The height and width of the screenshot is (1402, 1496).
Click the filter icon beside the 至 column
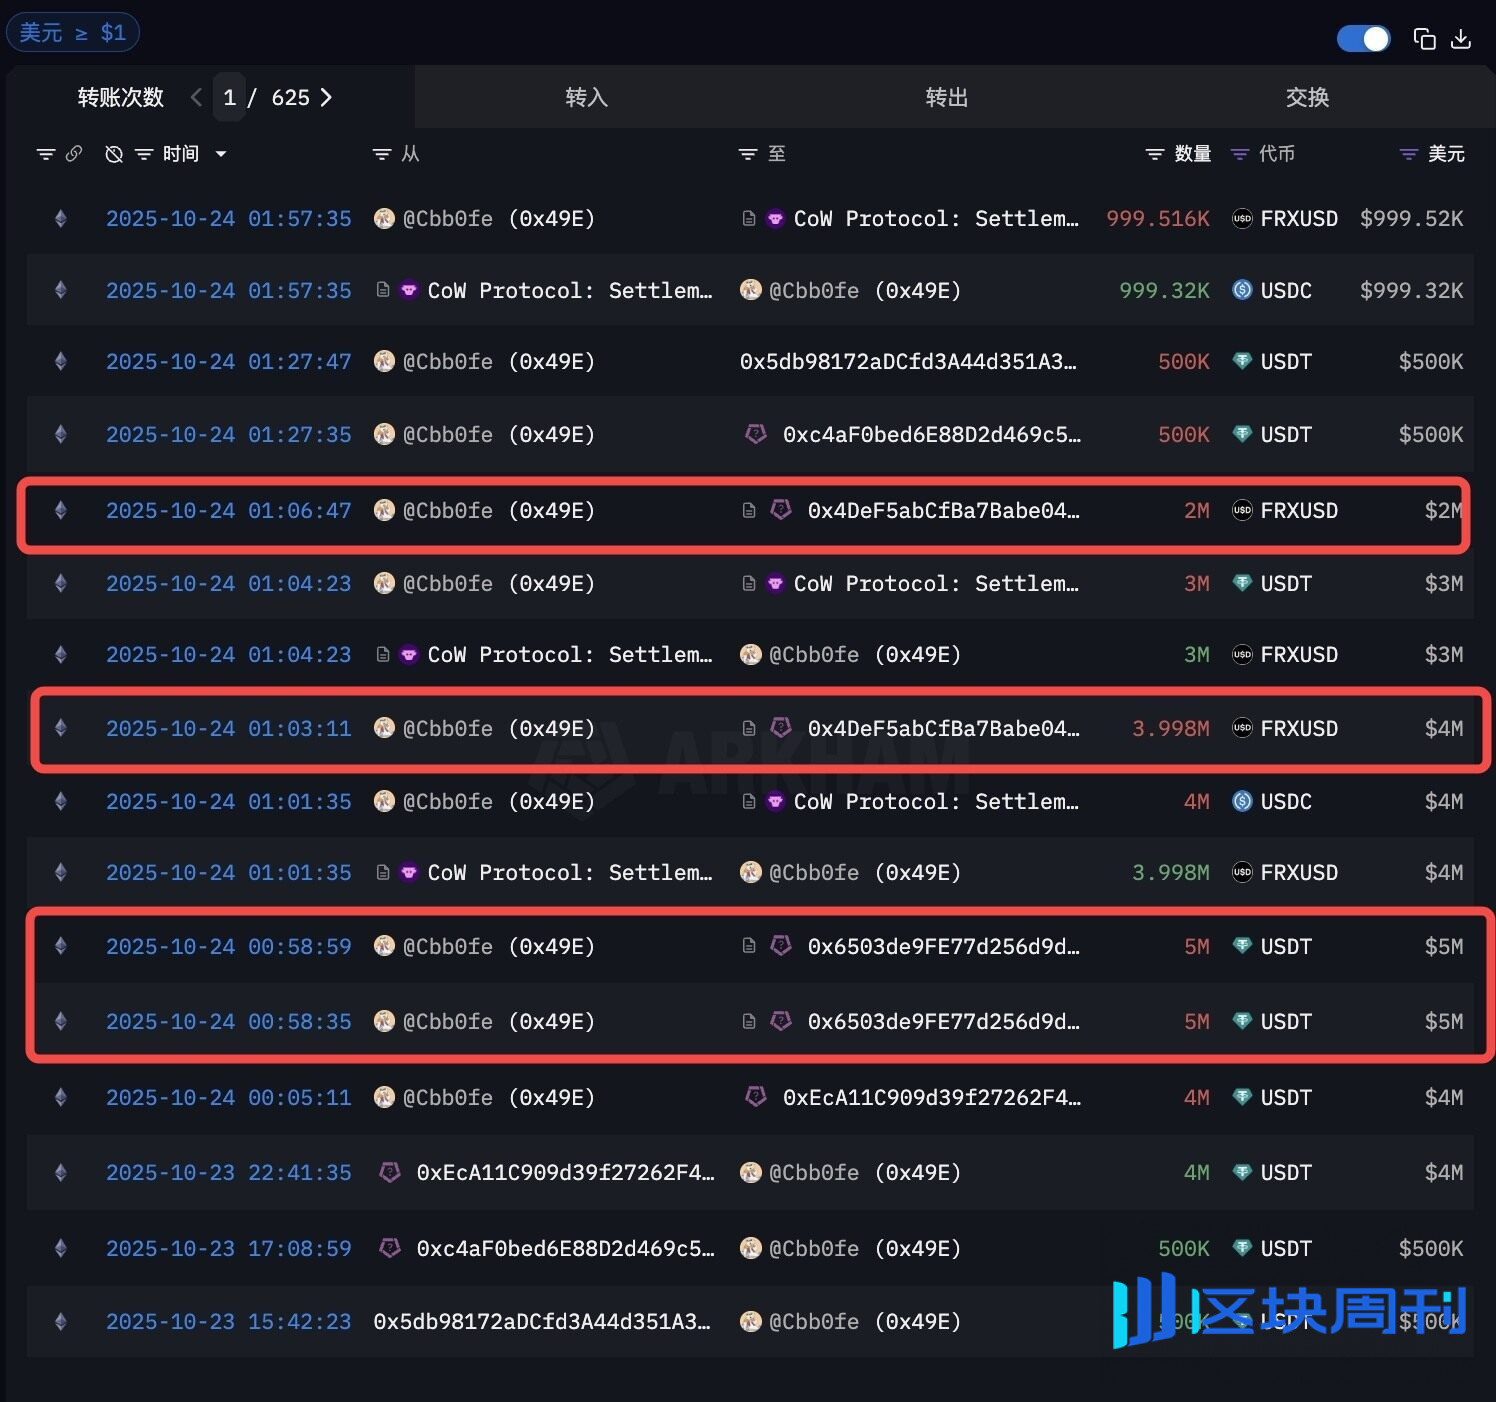tap(747, 154)
